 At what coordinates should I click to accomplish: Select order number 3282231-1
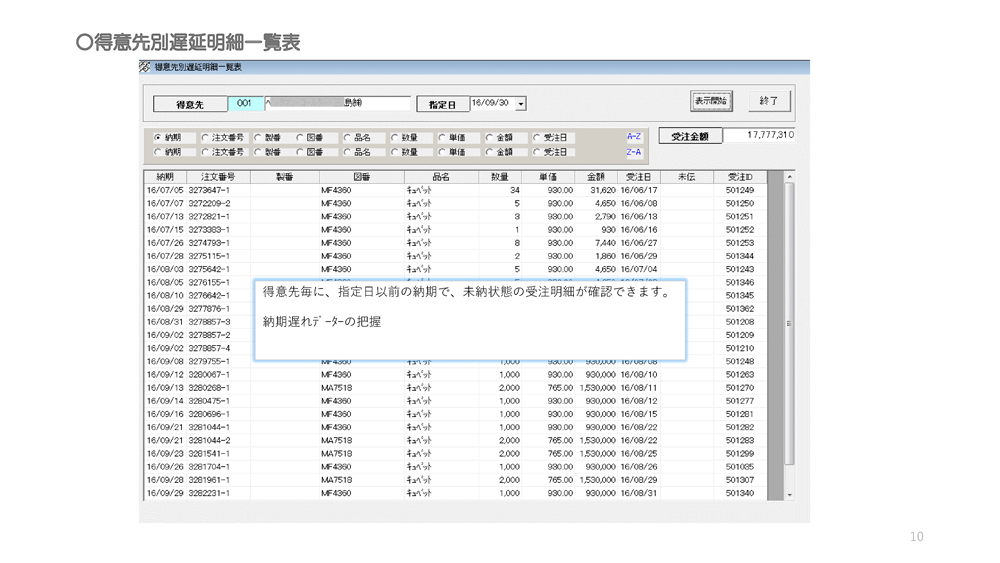point(209,494)
